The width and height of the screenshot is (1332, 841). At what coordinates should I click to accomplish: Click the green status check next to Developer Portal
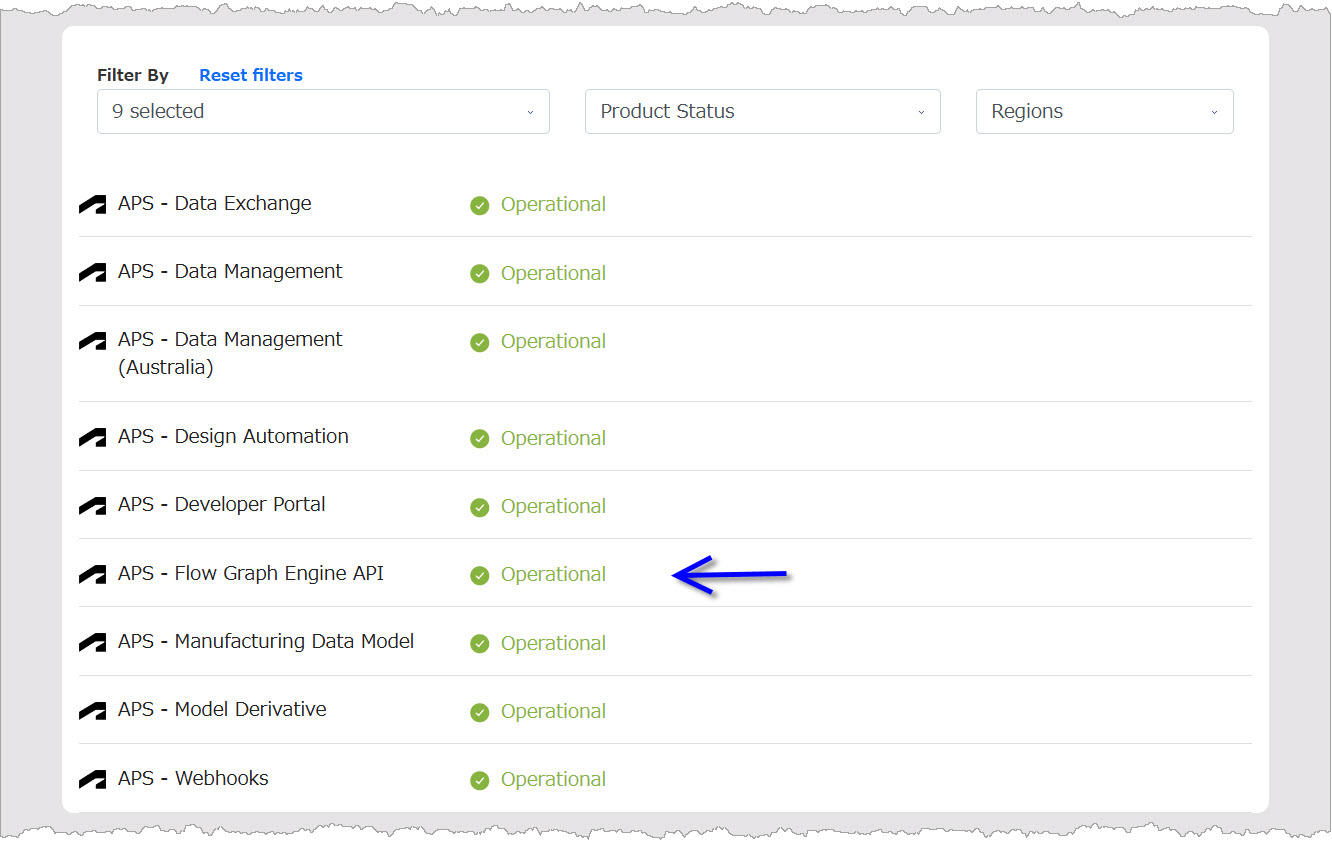click(x=480, y=506)
